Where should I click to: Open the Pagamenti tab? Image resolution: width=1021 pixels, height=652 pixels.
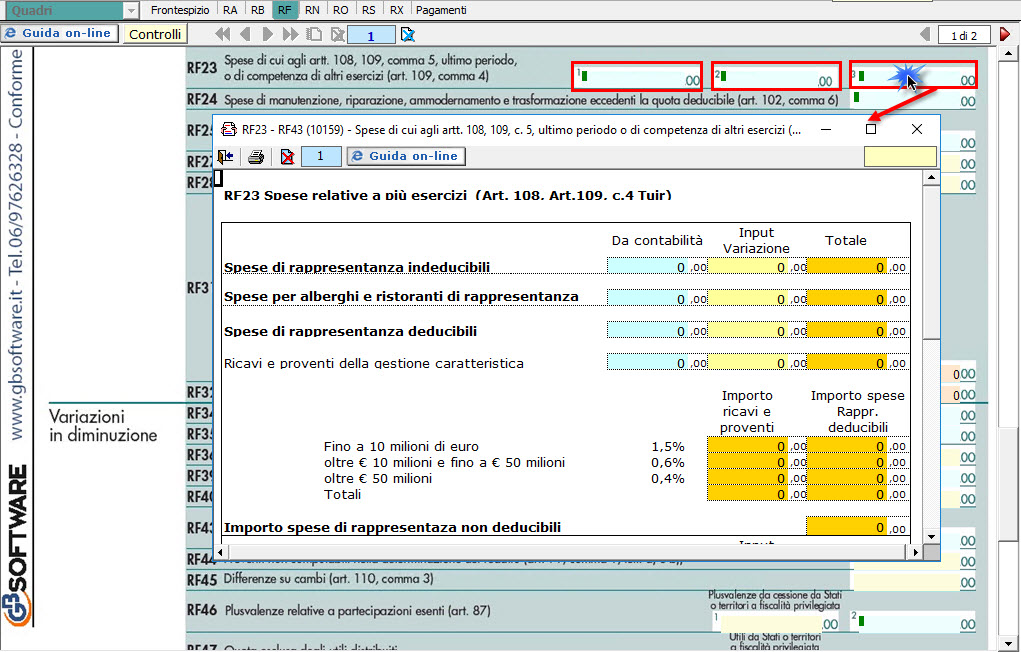[441, 10]
